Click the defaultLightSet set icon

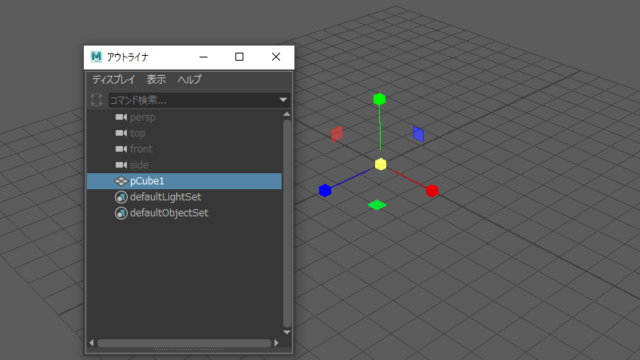pyautogui.click(x=121, y=197)
